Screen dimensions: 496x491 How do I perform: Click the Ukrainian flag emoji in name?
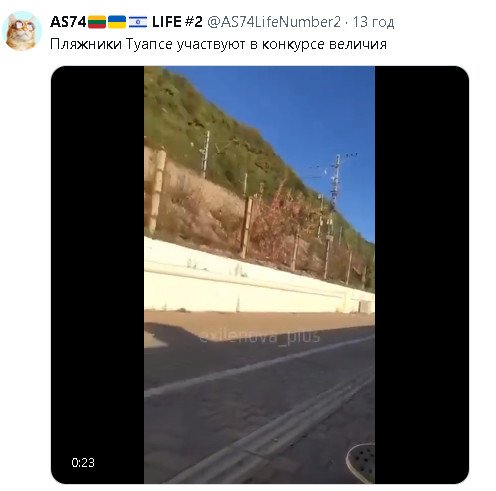click(x=117, y=22)
